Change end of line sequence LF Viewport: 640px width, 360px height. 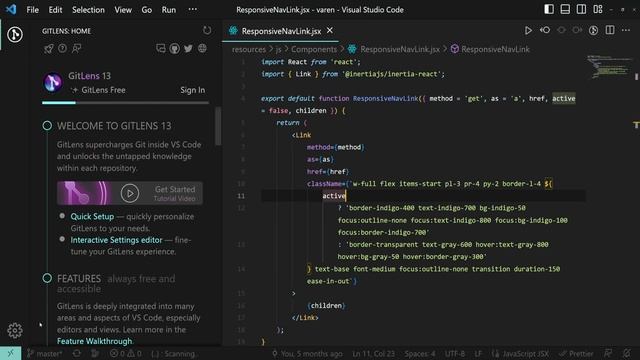(x=478, y=353)
